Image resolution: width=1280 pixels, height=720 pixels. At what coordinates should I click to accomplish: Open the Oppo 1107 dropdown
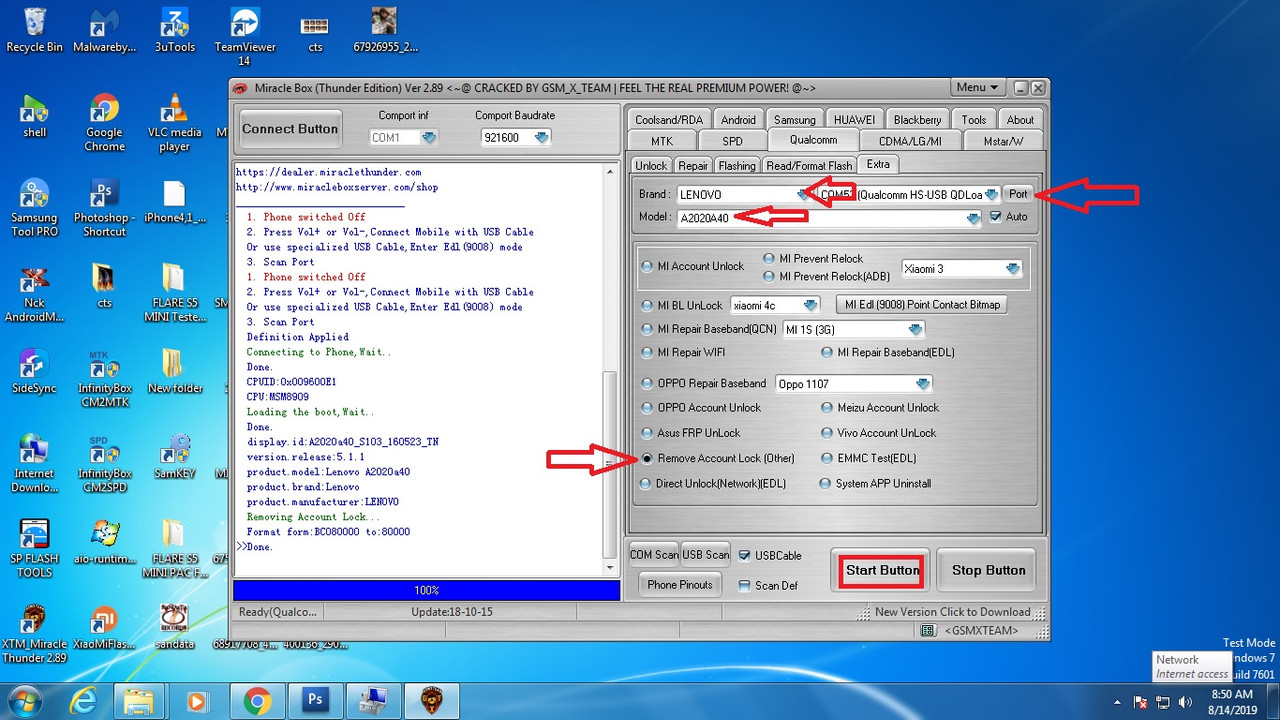[x=923, y=384]
